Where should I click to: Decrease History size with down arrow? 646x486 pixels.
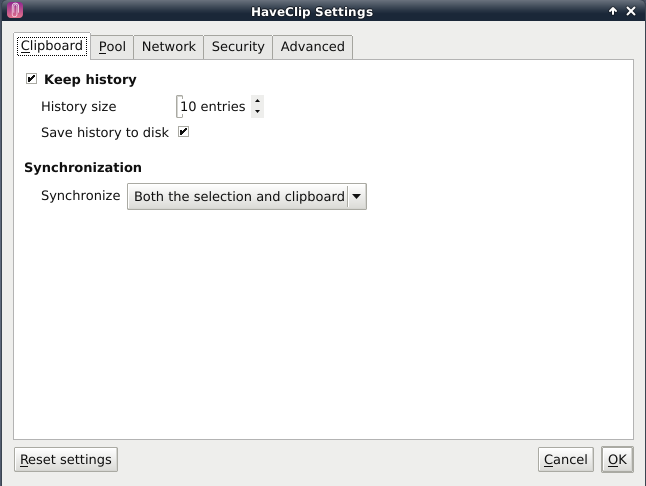pos(258,111)
